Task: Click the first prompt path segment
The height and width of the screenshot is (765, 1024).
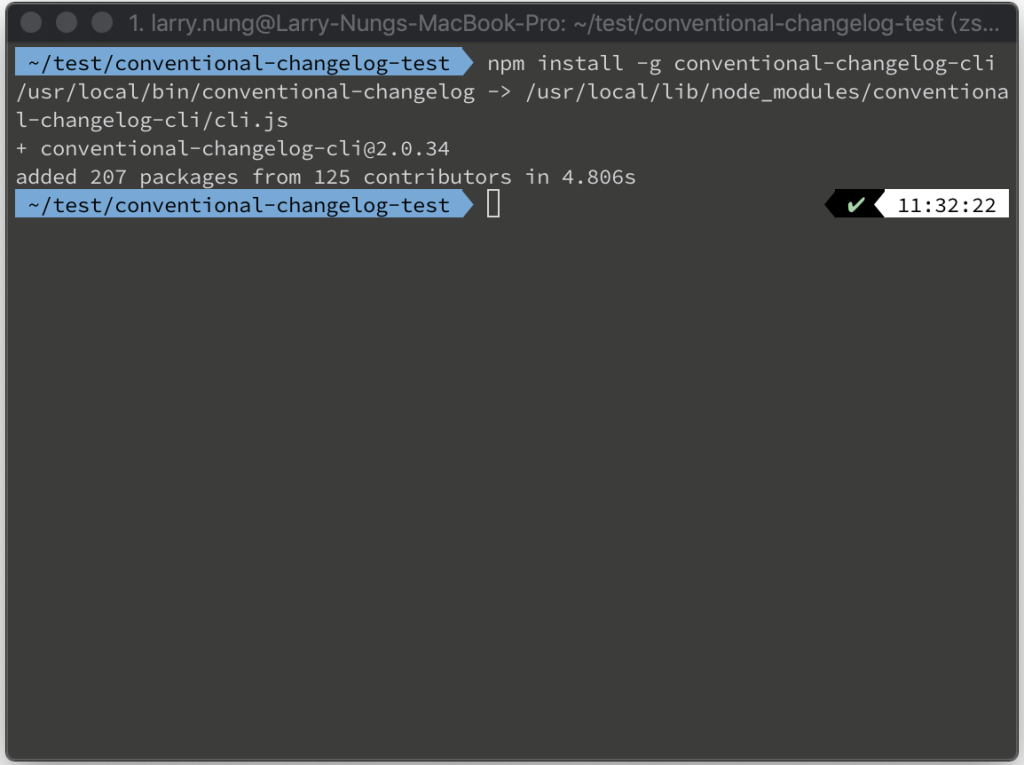Action: tap(238, 63)
